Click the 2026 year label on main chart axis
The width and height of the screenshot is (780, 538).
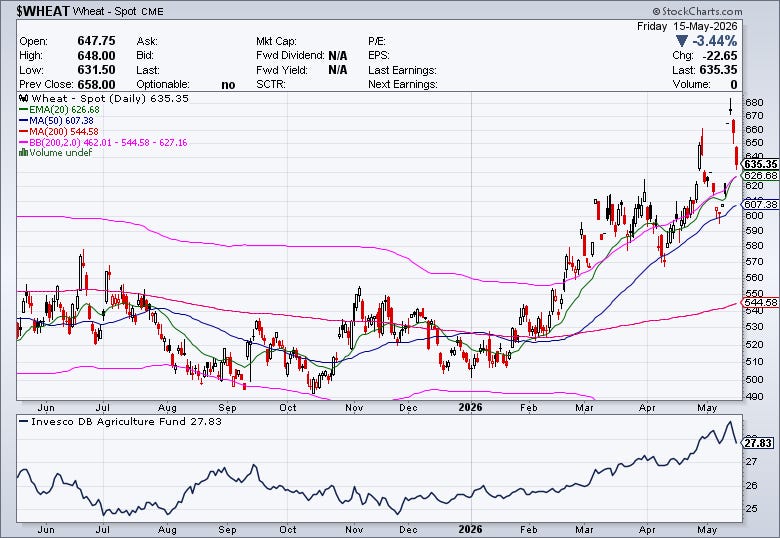coord(470,407)
